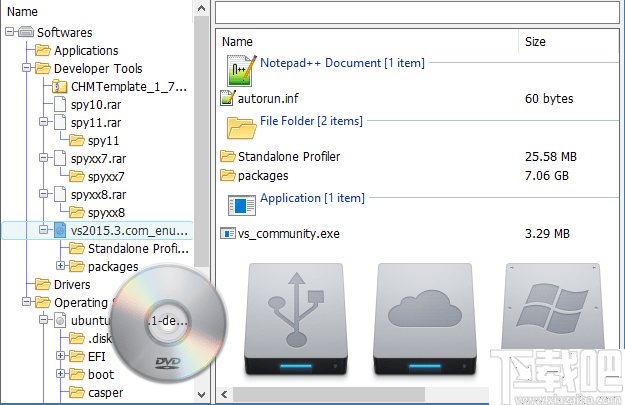Select the autorun.inf file name
625x405 pixels.
(x=268, y=98)
